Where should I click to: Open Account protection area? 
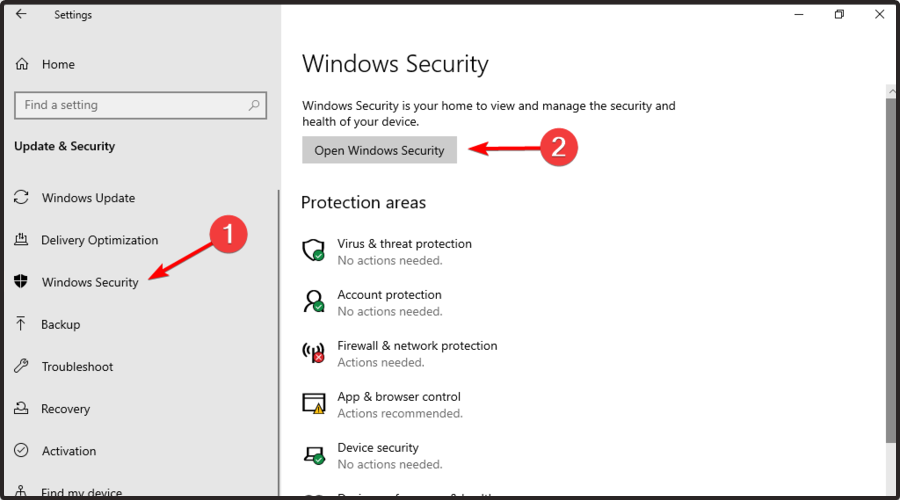pos(389,303)
